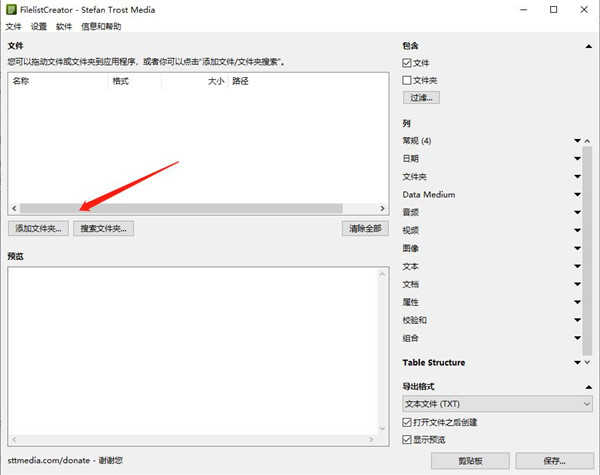600x475 pixels.
Task: Collapse the 导出格式 section arrow
Action: [x=589, y=387]
